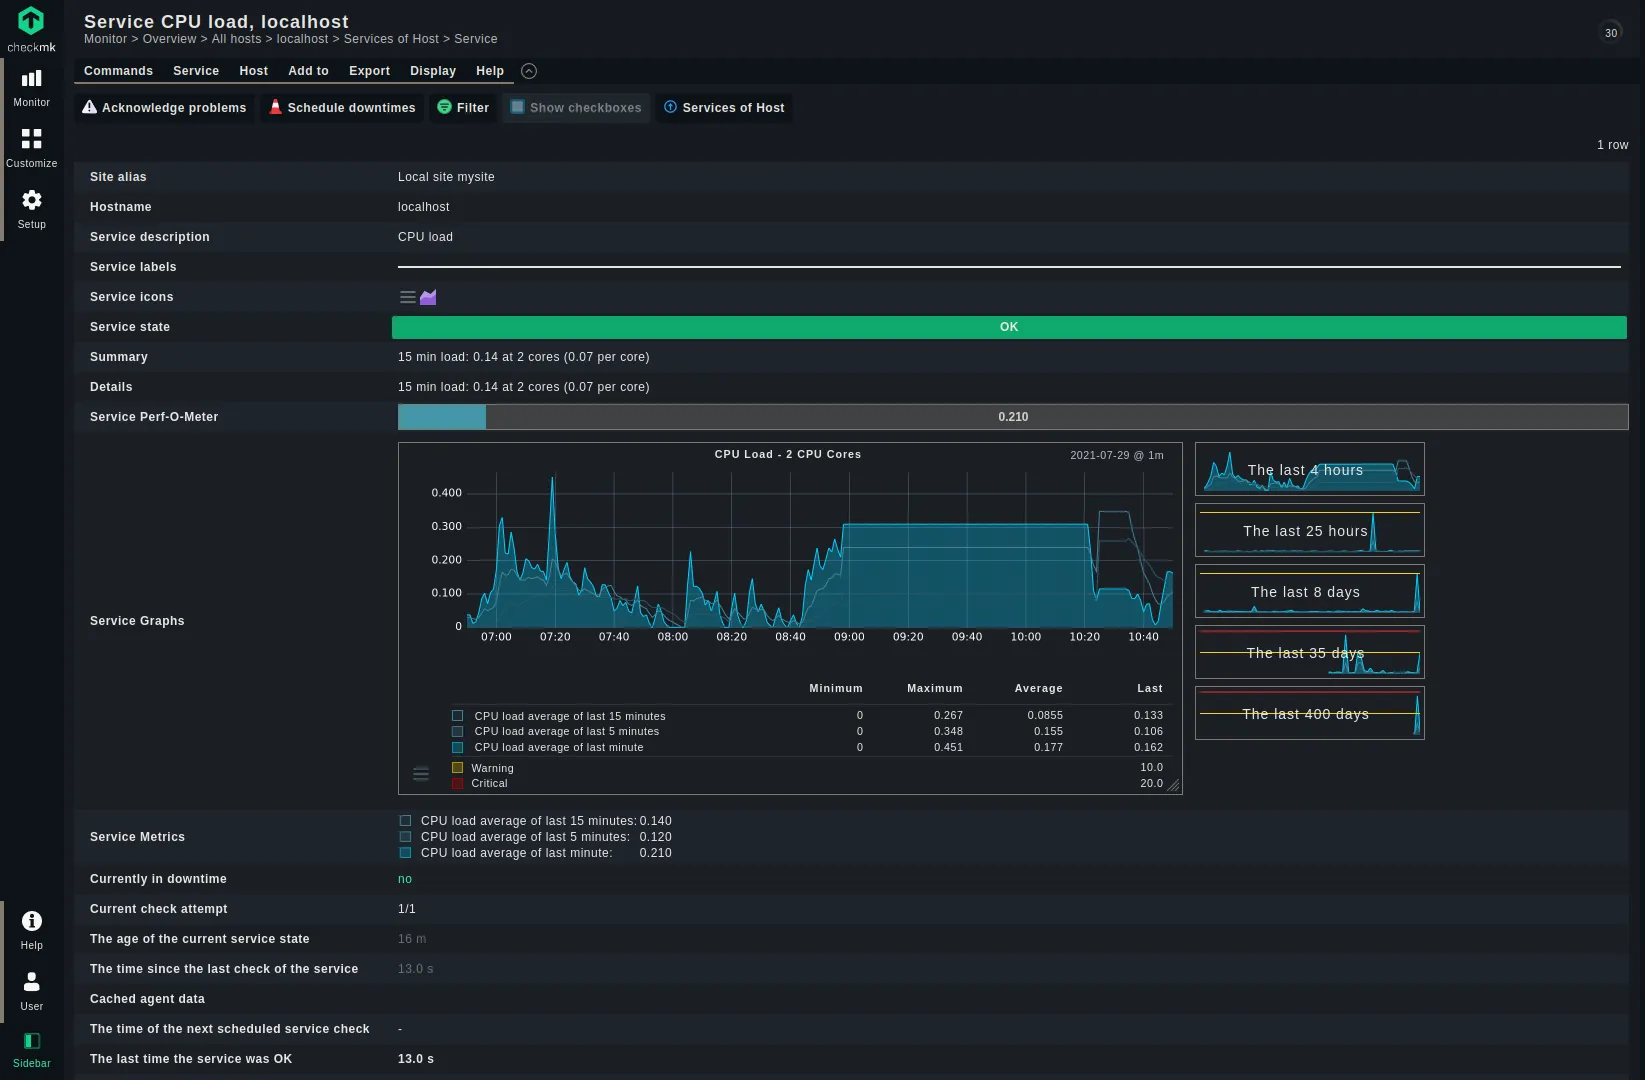Open the Add to menu
This screenshot has height=1080, width=1645.
click(308, 71)
